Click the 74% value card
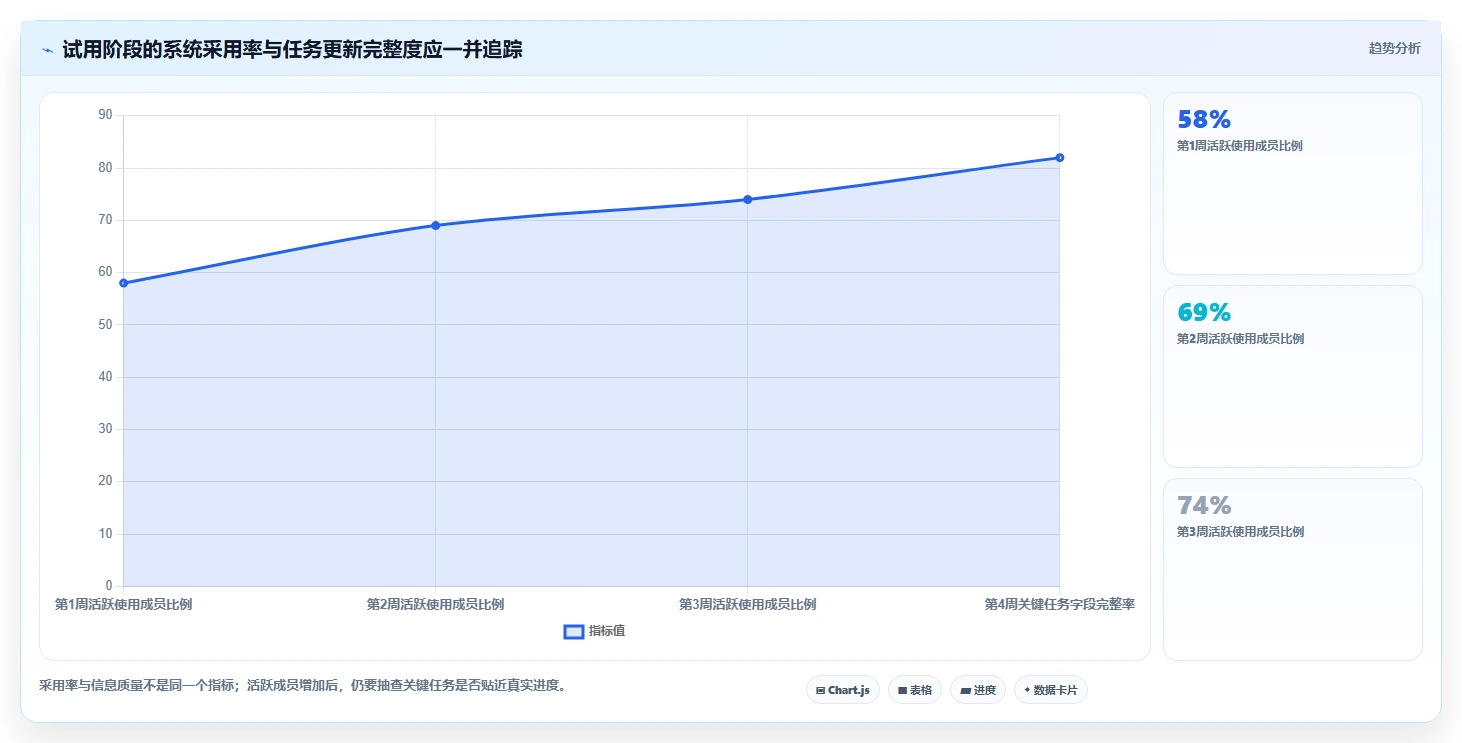The image size is (1462, 743). (1292, 569)
